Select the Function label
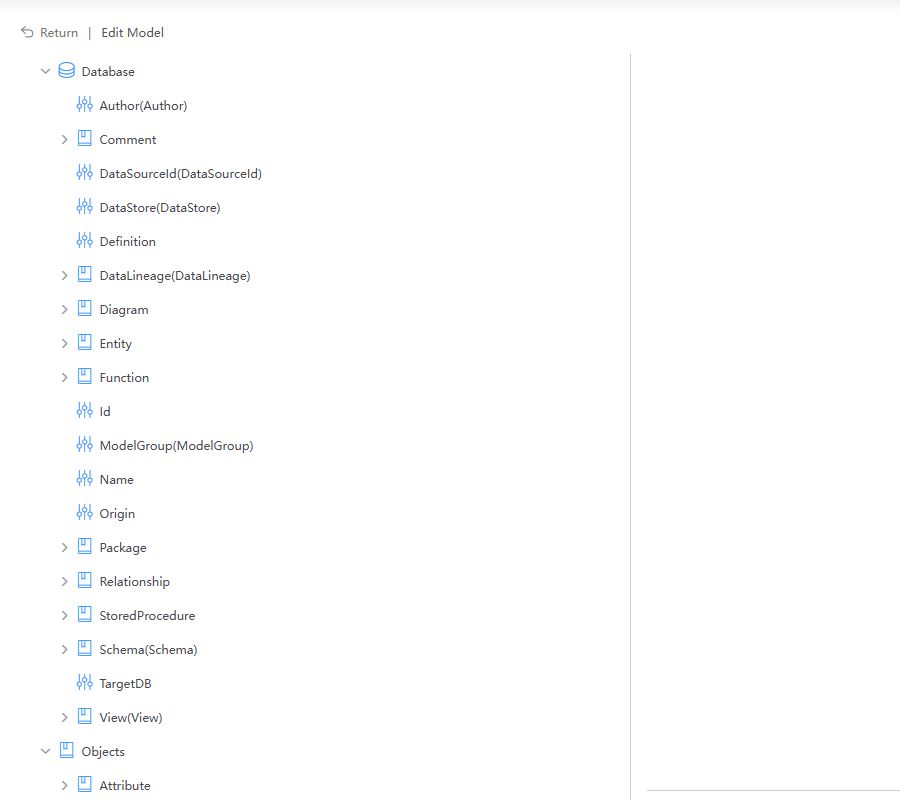Screen dimensions: 900x800 point(124,378)
